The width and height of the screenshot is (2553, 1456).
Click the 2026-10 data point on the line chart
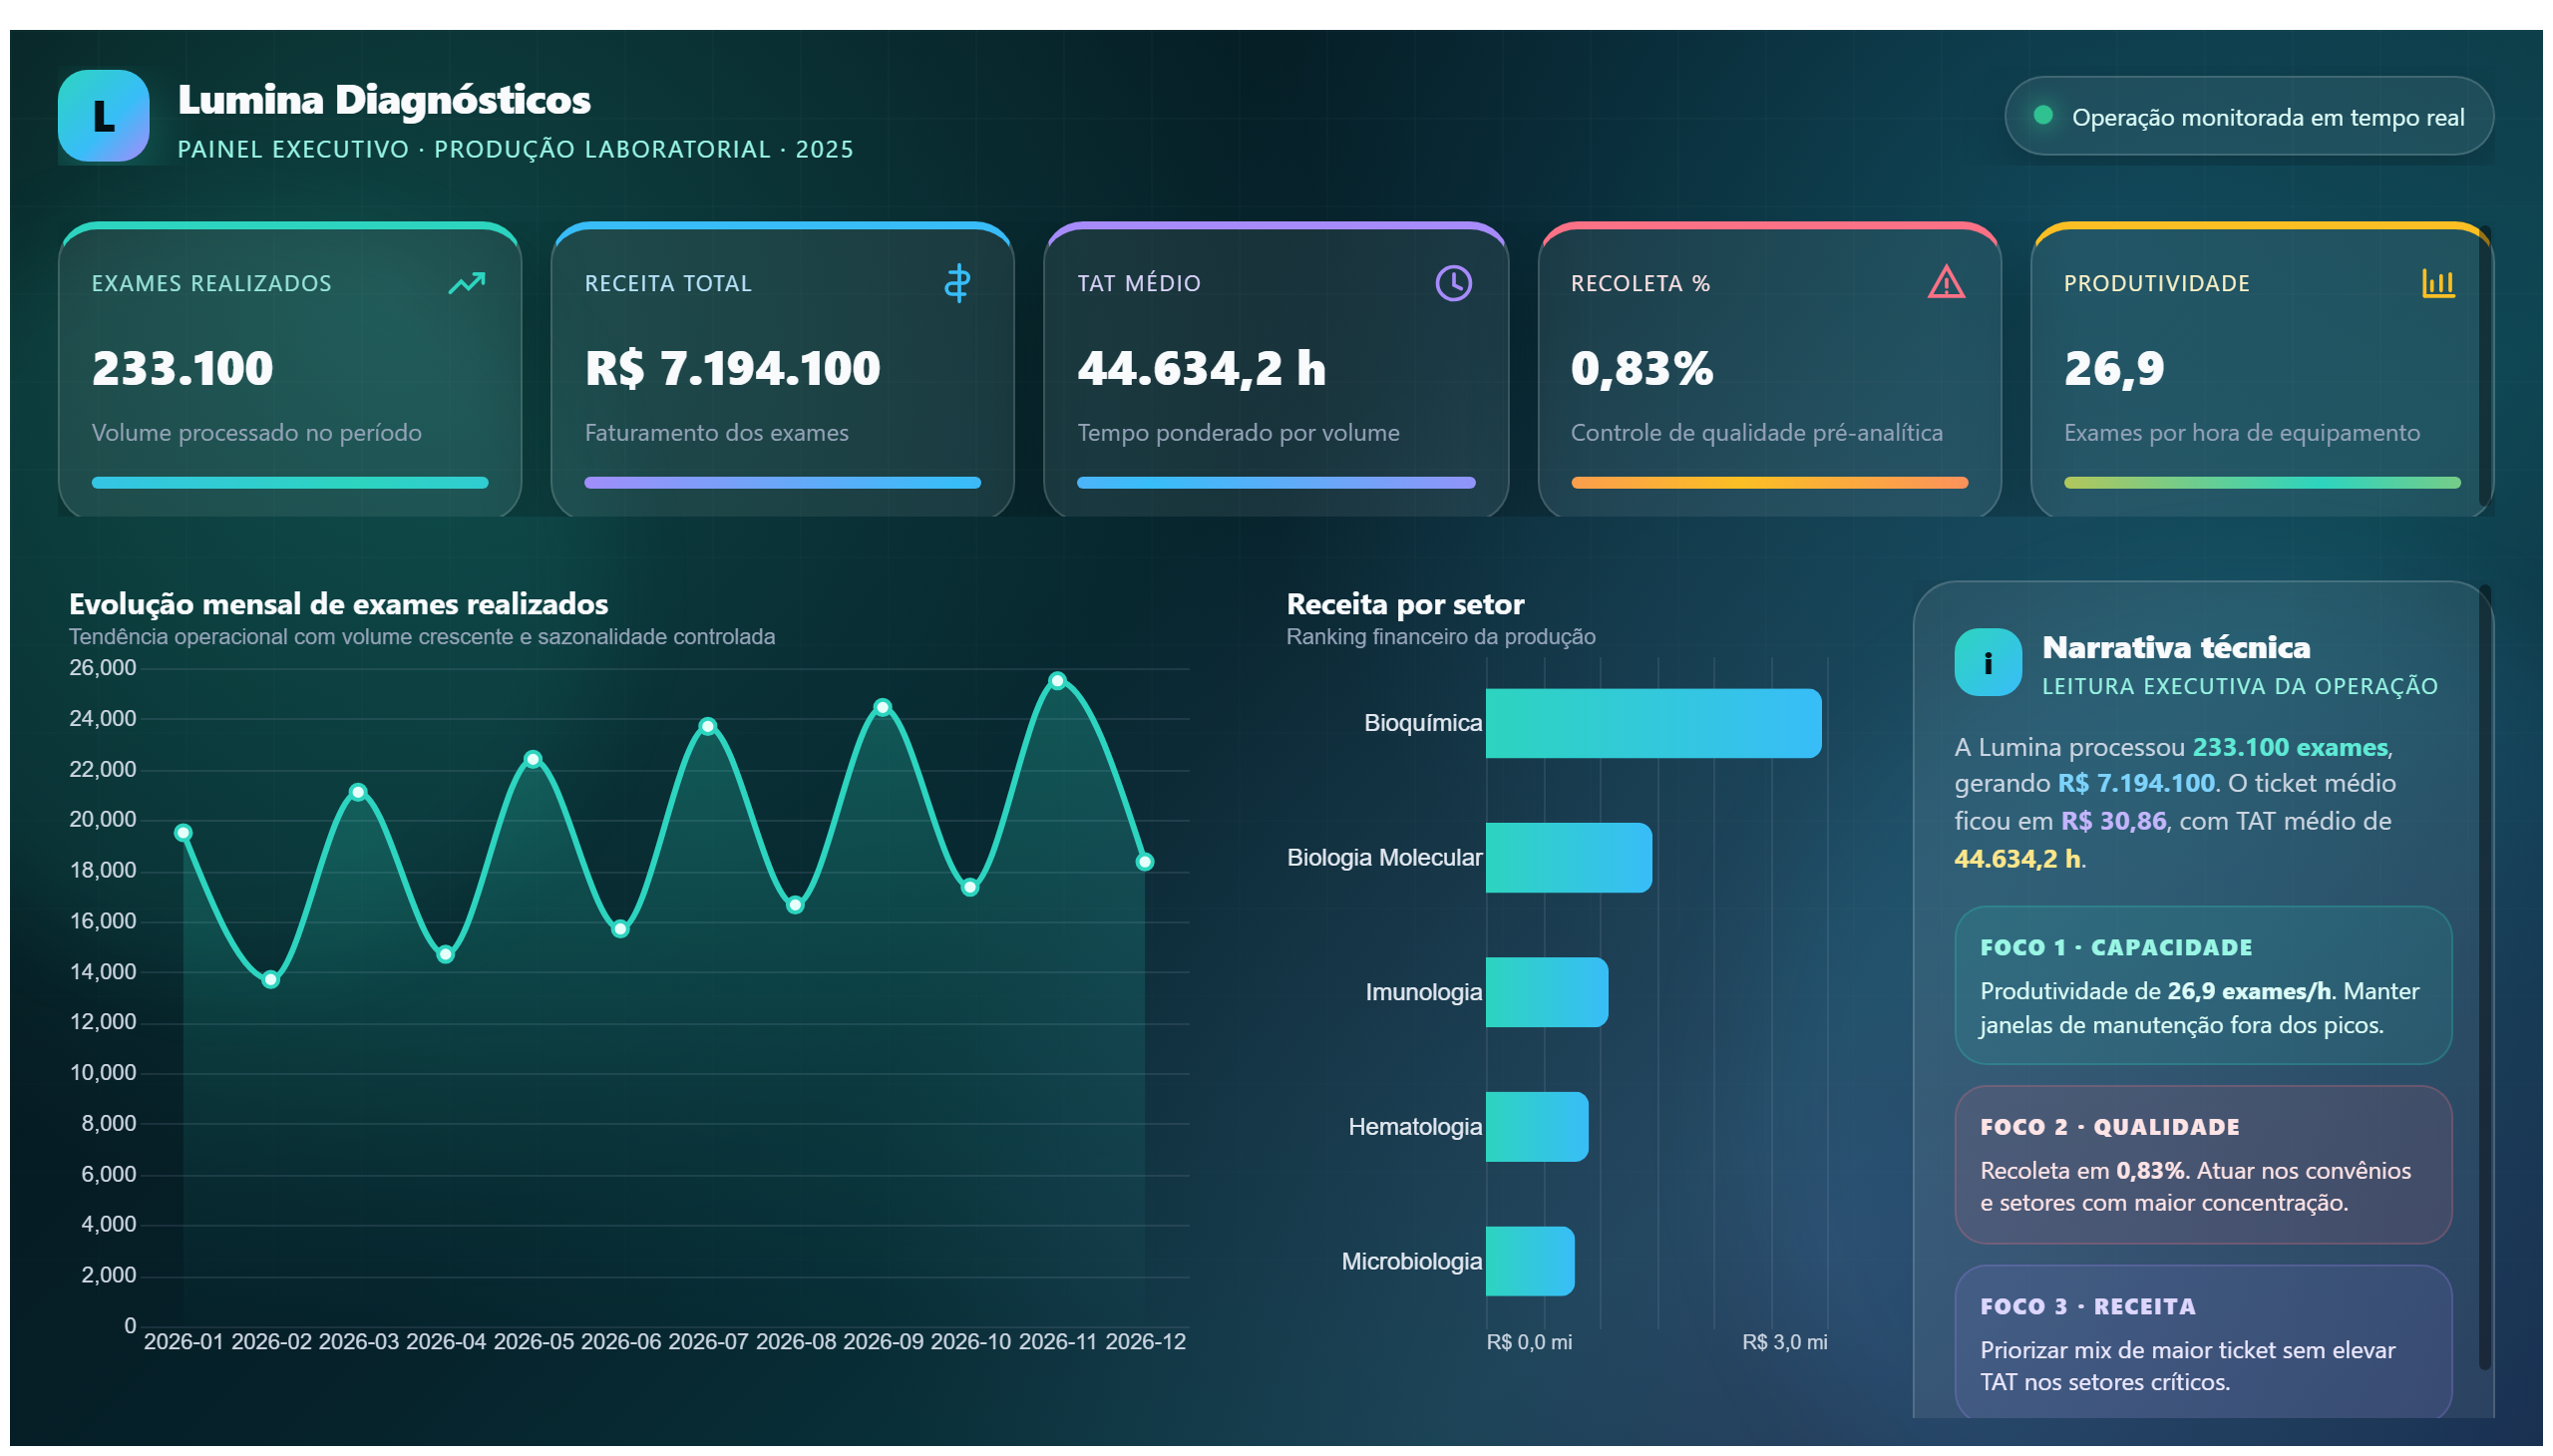pos(970,887)
